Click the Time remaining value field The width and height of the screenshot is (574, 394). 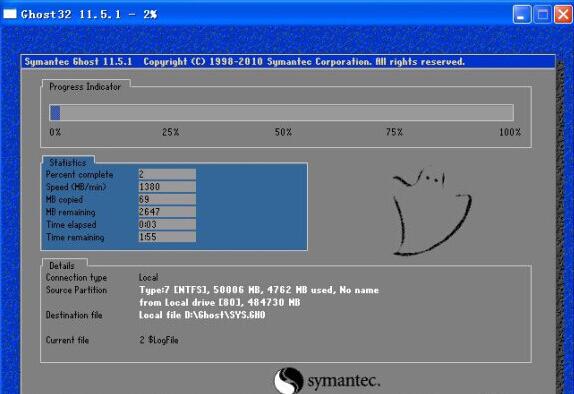point(167,237)
